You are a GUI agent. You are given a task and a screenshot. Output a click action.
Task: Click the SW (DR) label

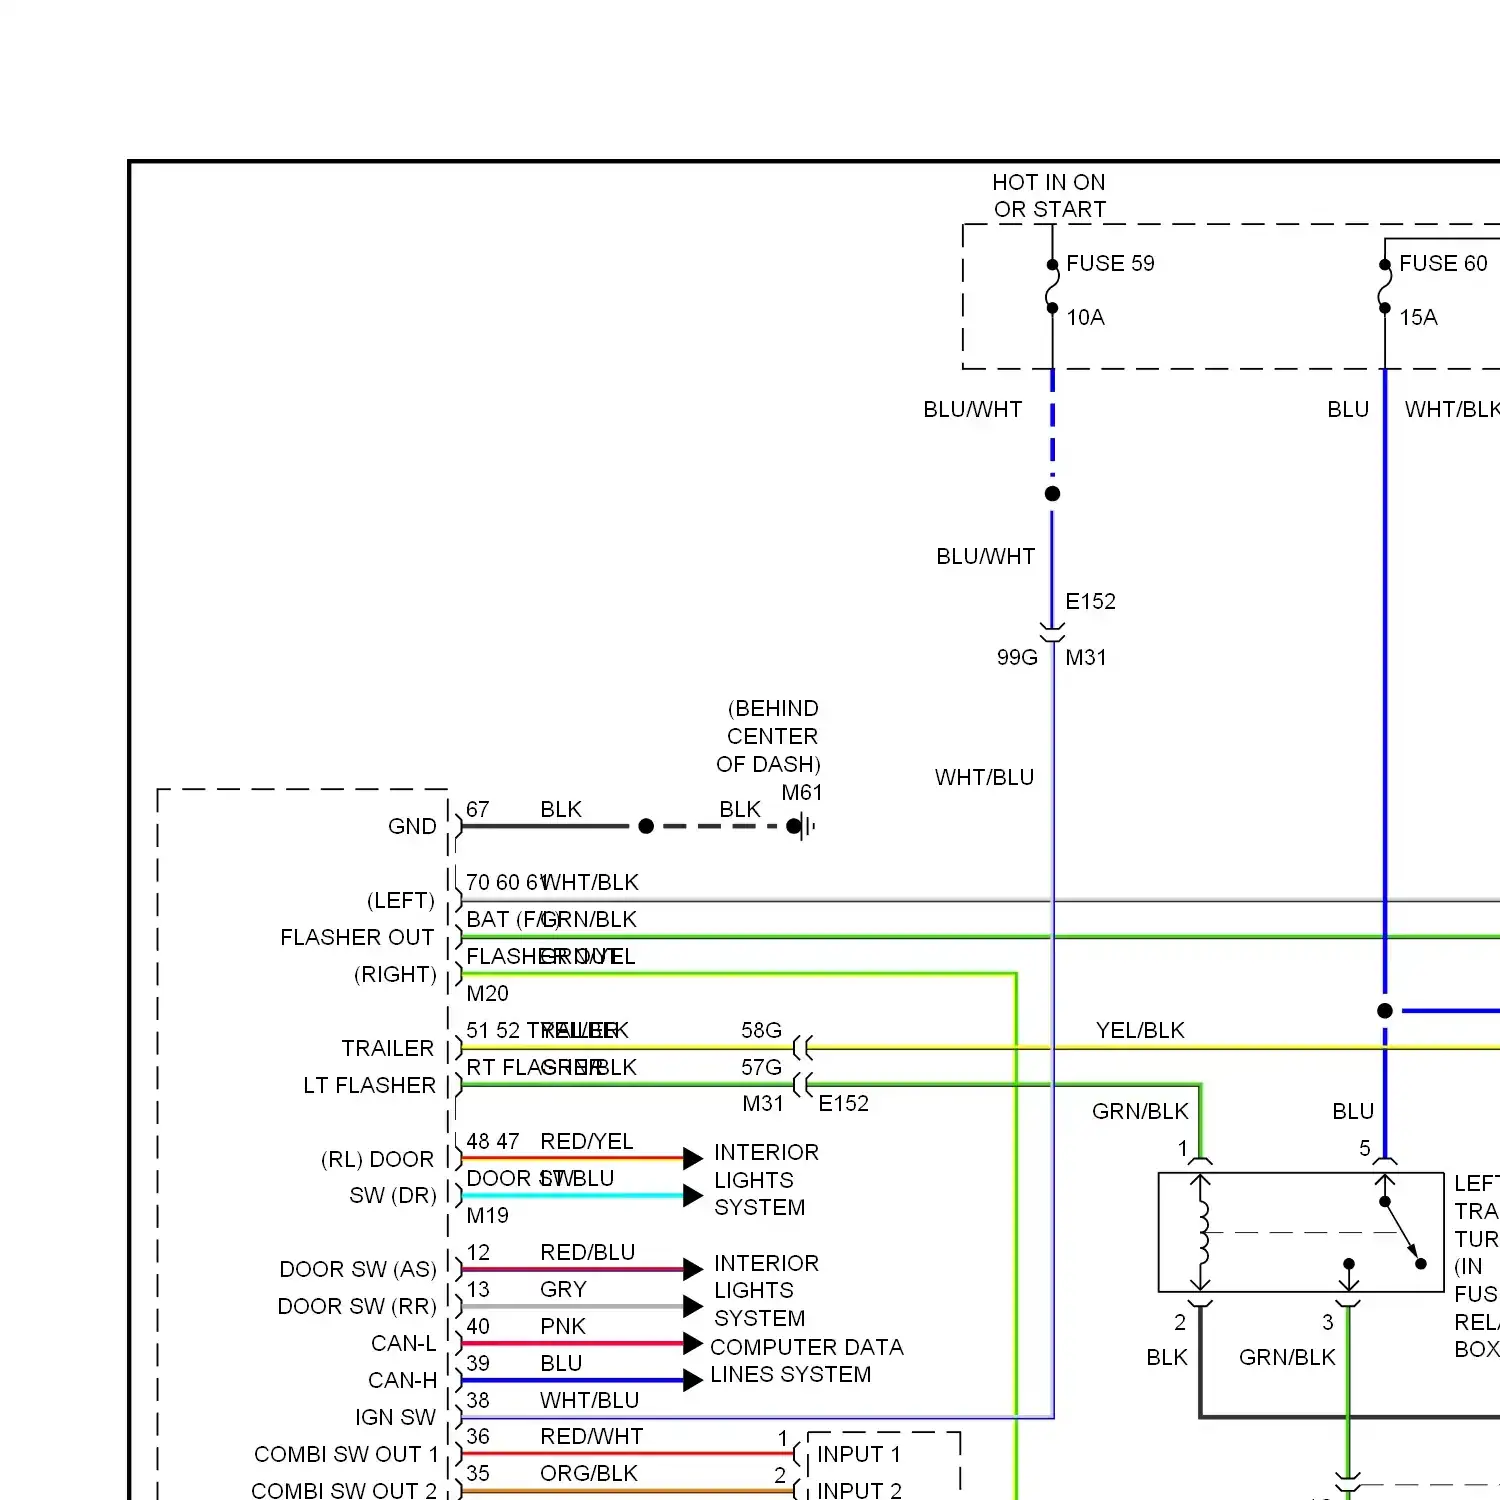coord(393,1195)
